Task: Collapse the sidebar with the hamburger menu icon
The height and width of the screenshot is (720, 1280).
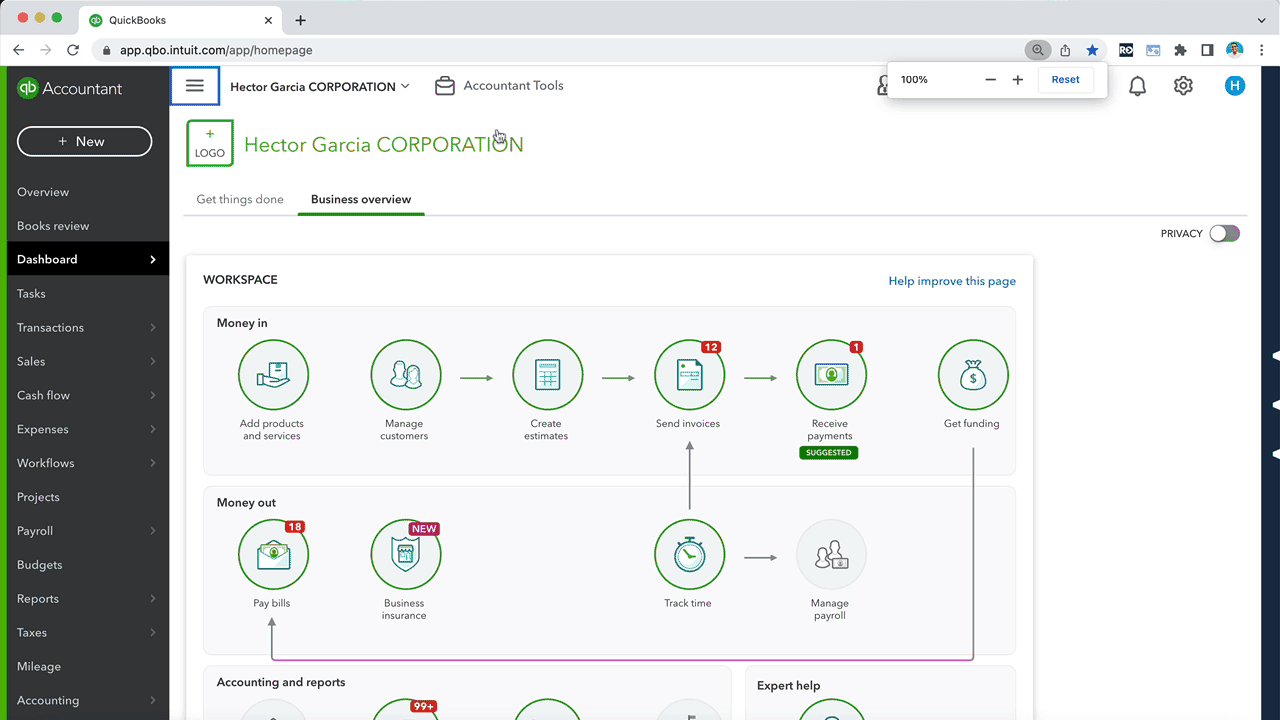Action: [x=195, y=86]
